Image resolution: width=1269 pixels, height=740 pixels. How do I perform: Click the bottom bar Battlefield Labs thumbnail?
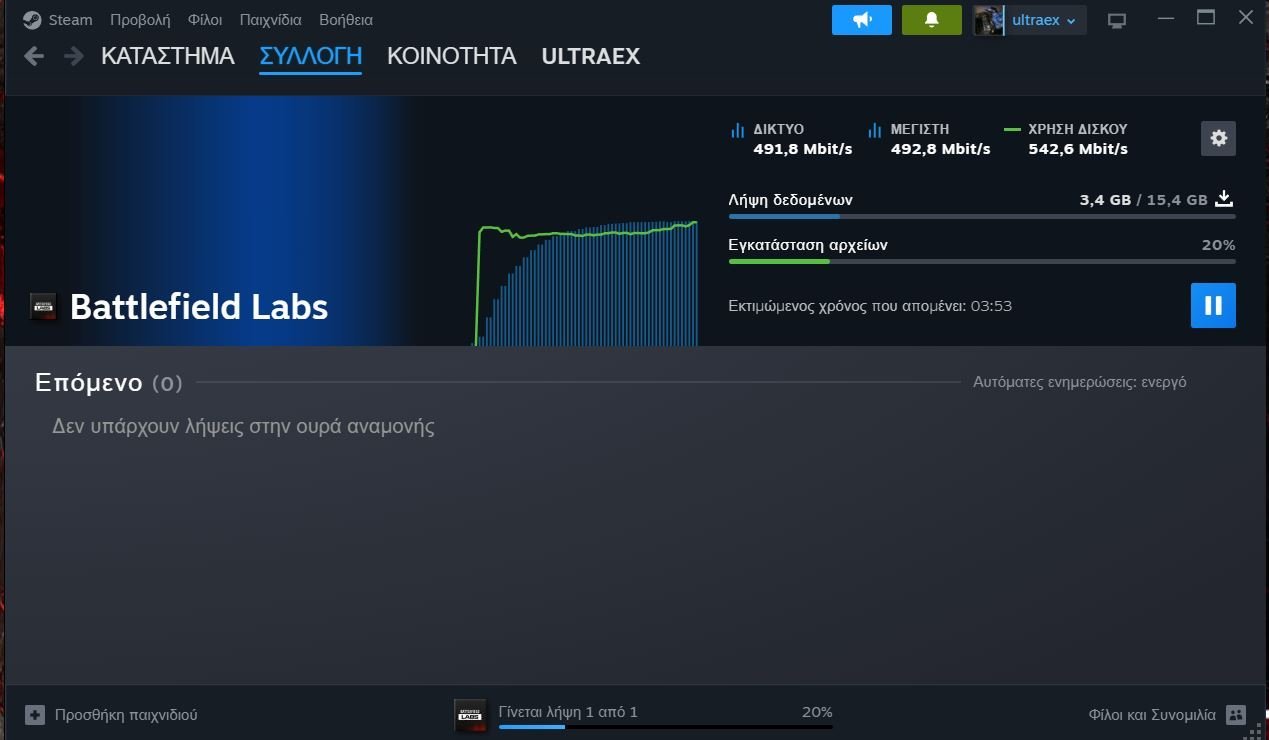coord(470,715)
